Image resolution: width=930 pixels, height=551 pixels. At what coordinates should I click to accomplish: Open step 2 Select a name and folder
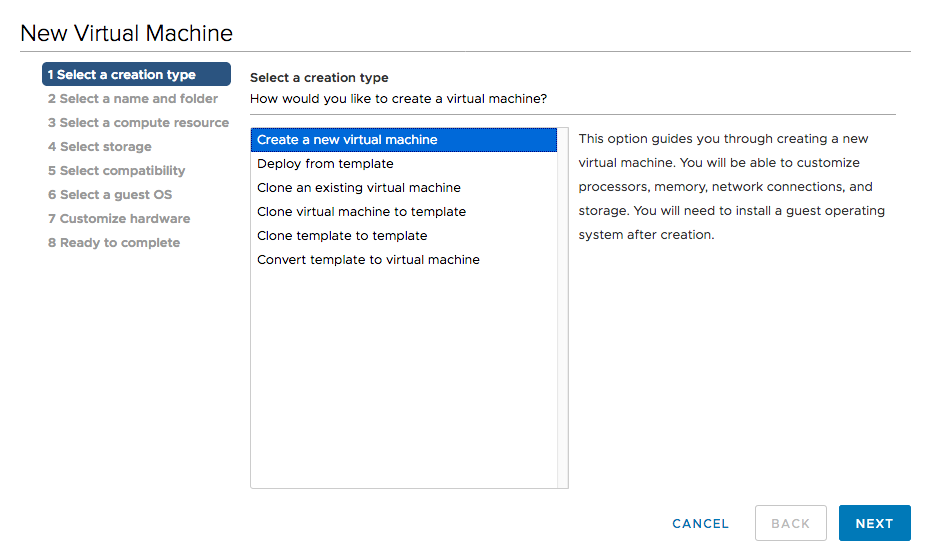coord(133,99)
